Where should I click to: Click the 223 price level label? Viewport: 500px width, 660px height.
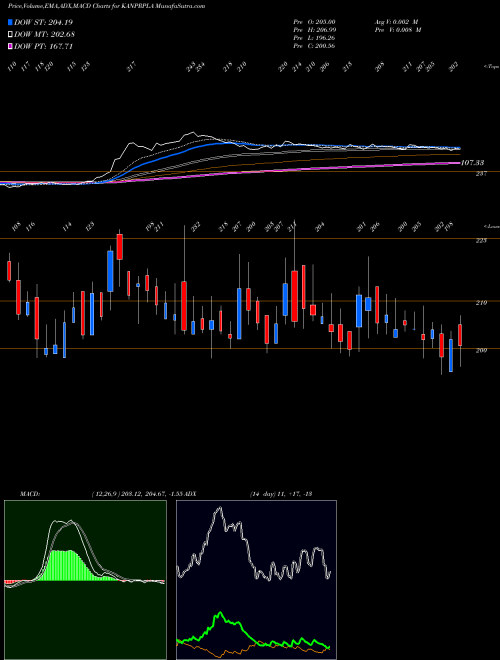tap(481, 240)
